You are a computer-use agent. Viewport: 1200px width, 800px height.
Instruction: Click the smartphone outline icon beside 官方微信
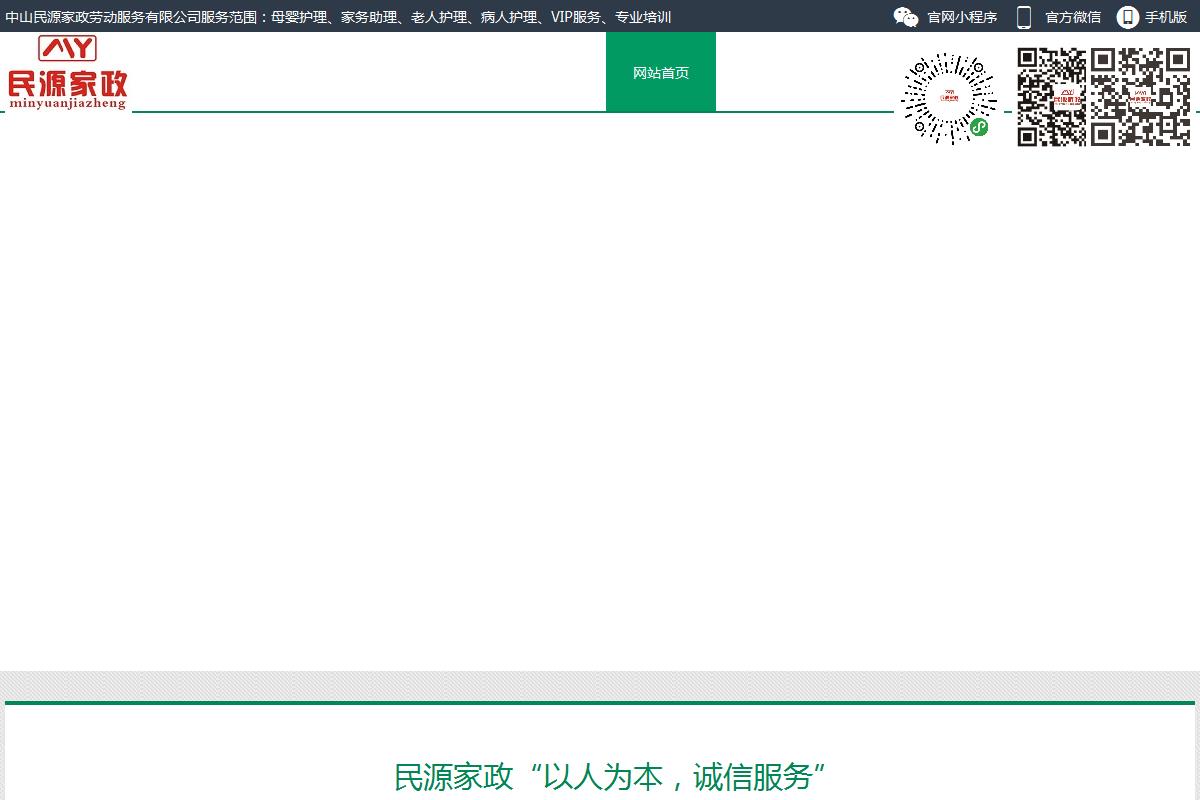pyautogui.click(x=1024, y=17)
